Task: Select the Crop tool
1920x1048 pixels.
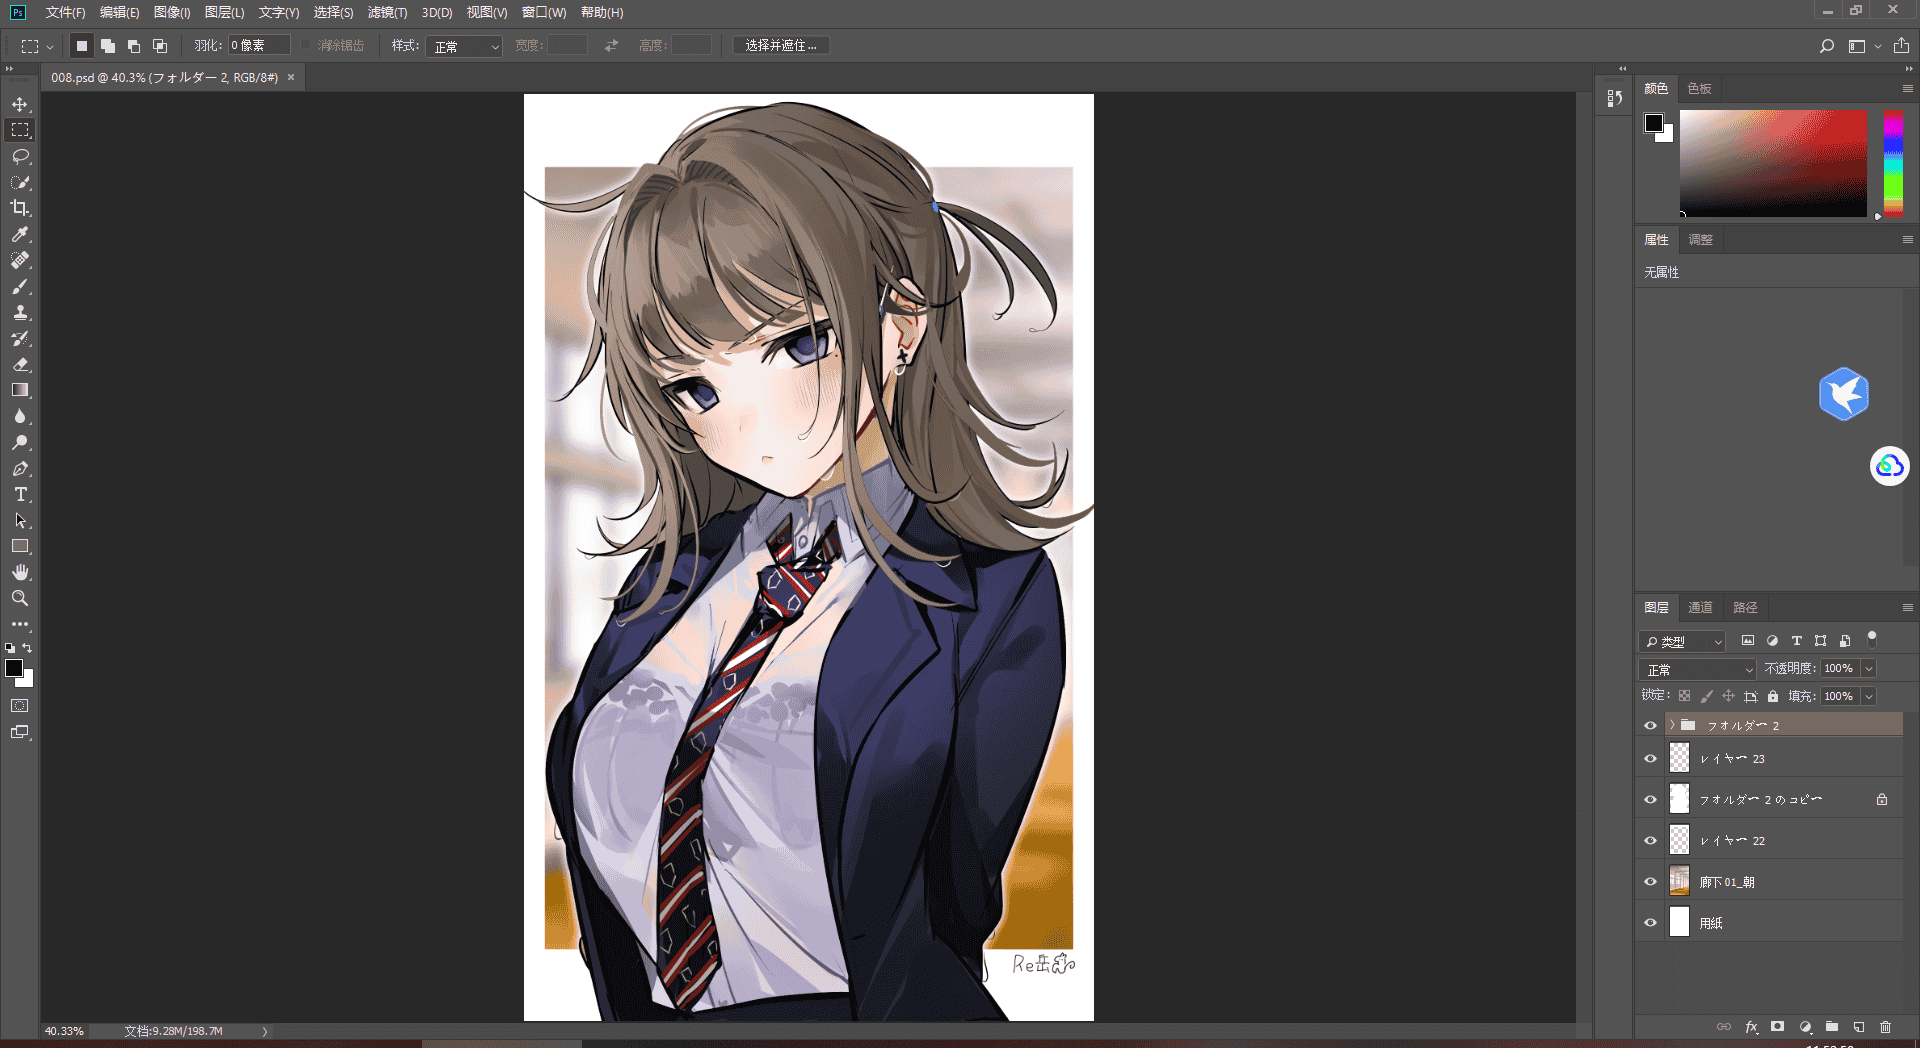Action: 20,208
